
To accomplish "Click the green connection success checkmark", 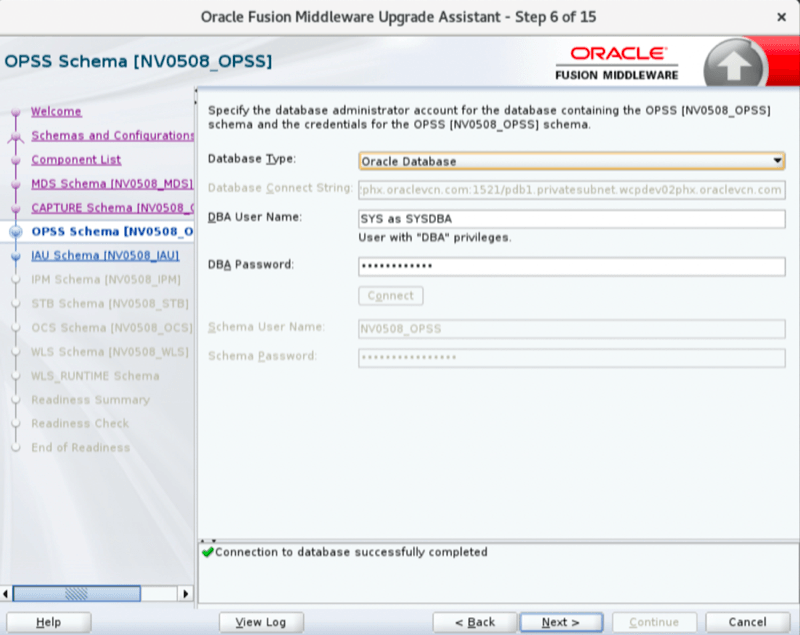I will pyautogui.click(x=208, y=552).
